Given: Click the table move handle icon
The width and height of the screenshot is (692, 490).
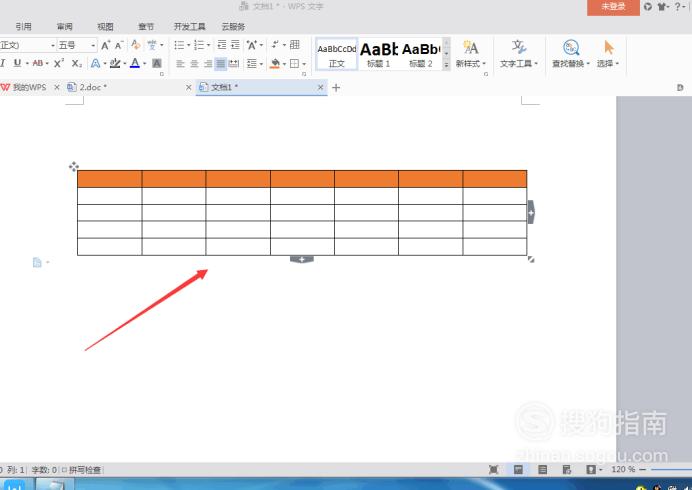Looking at the screenshot, I should 74,166.
